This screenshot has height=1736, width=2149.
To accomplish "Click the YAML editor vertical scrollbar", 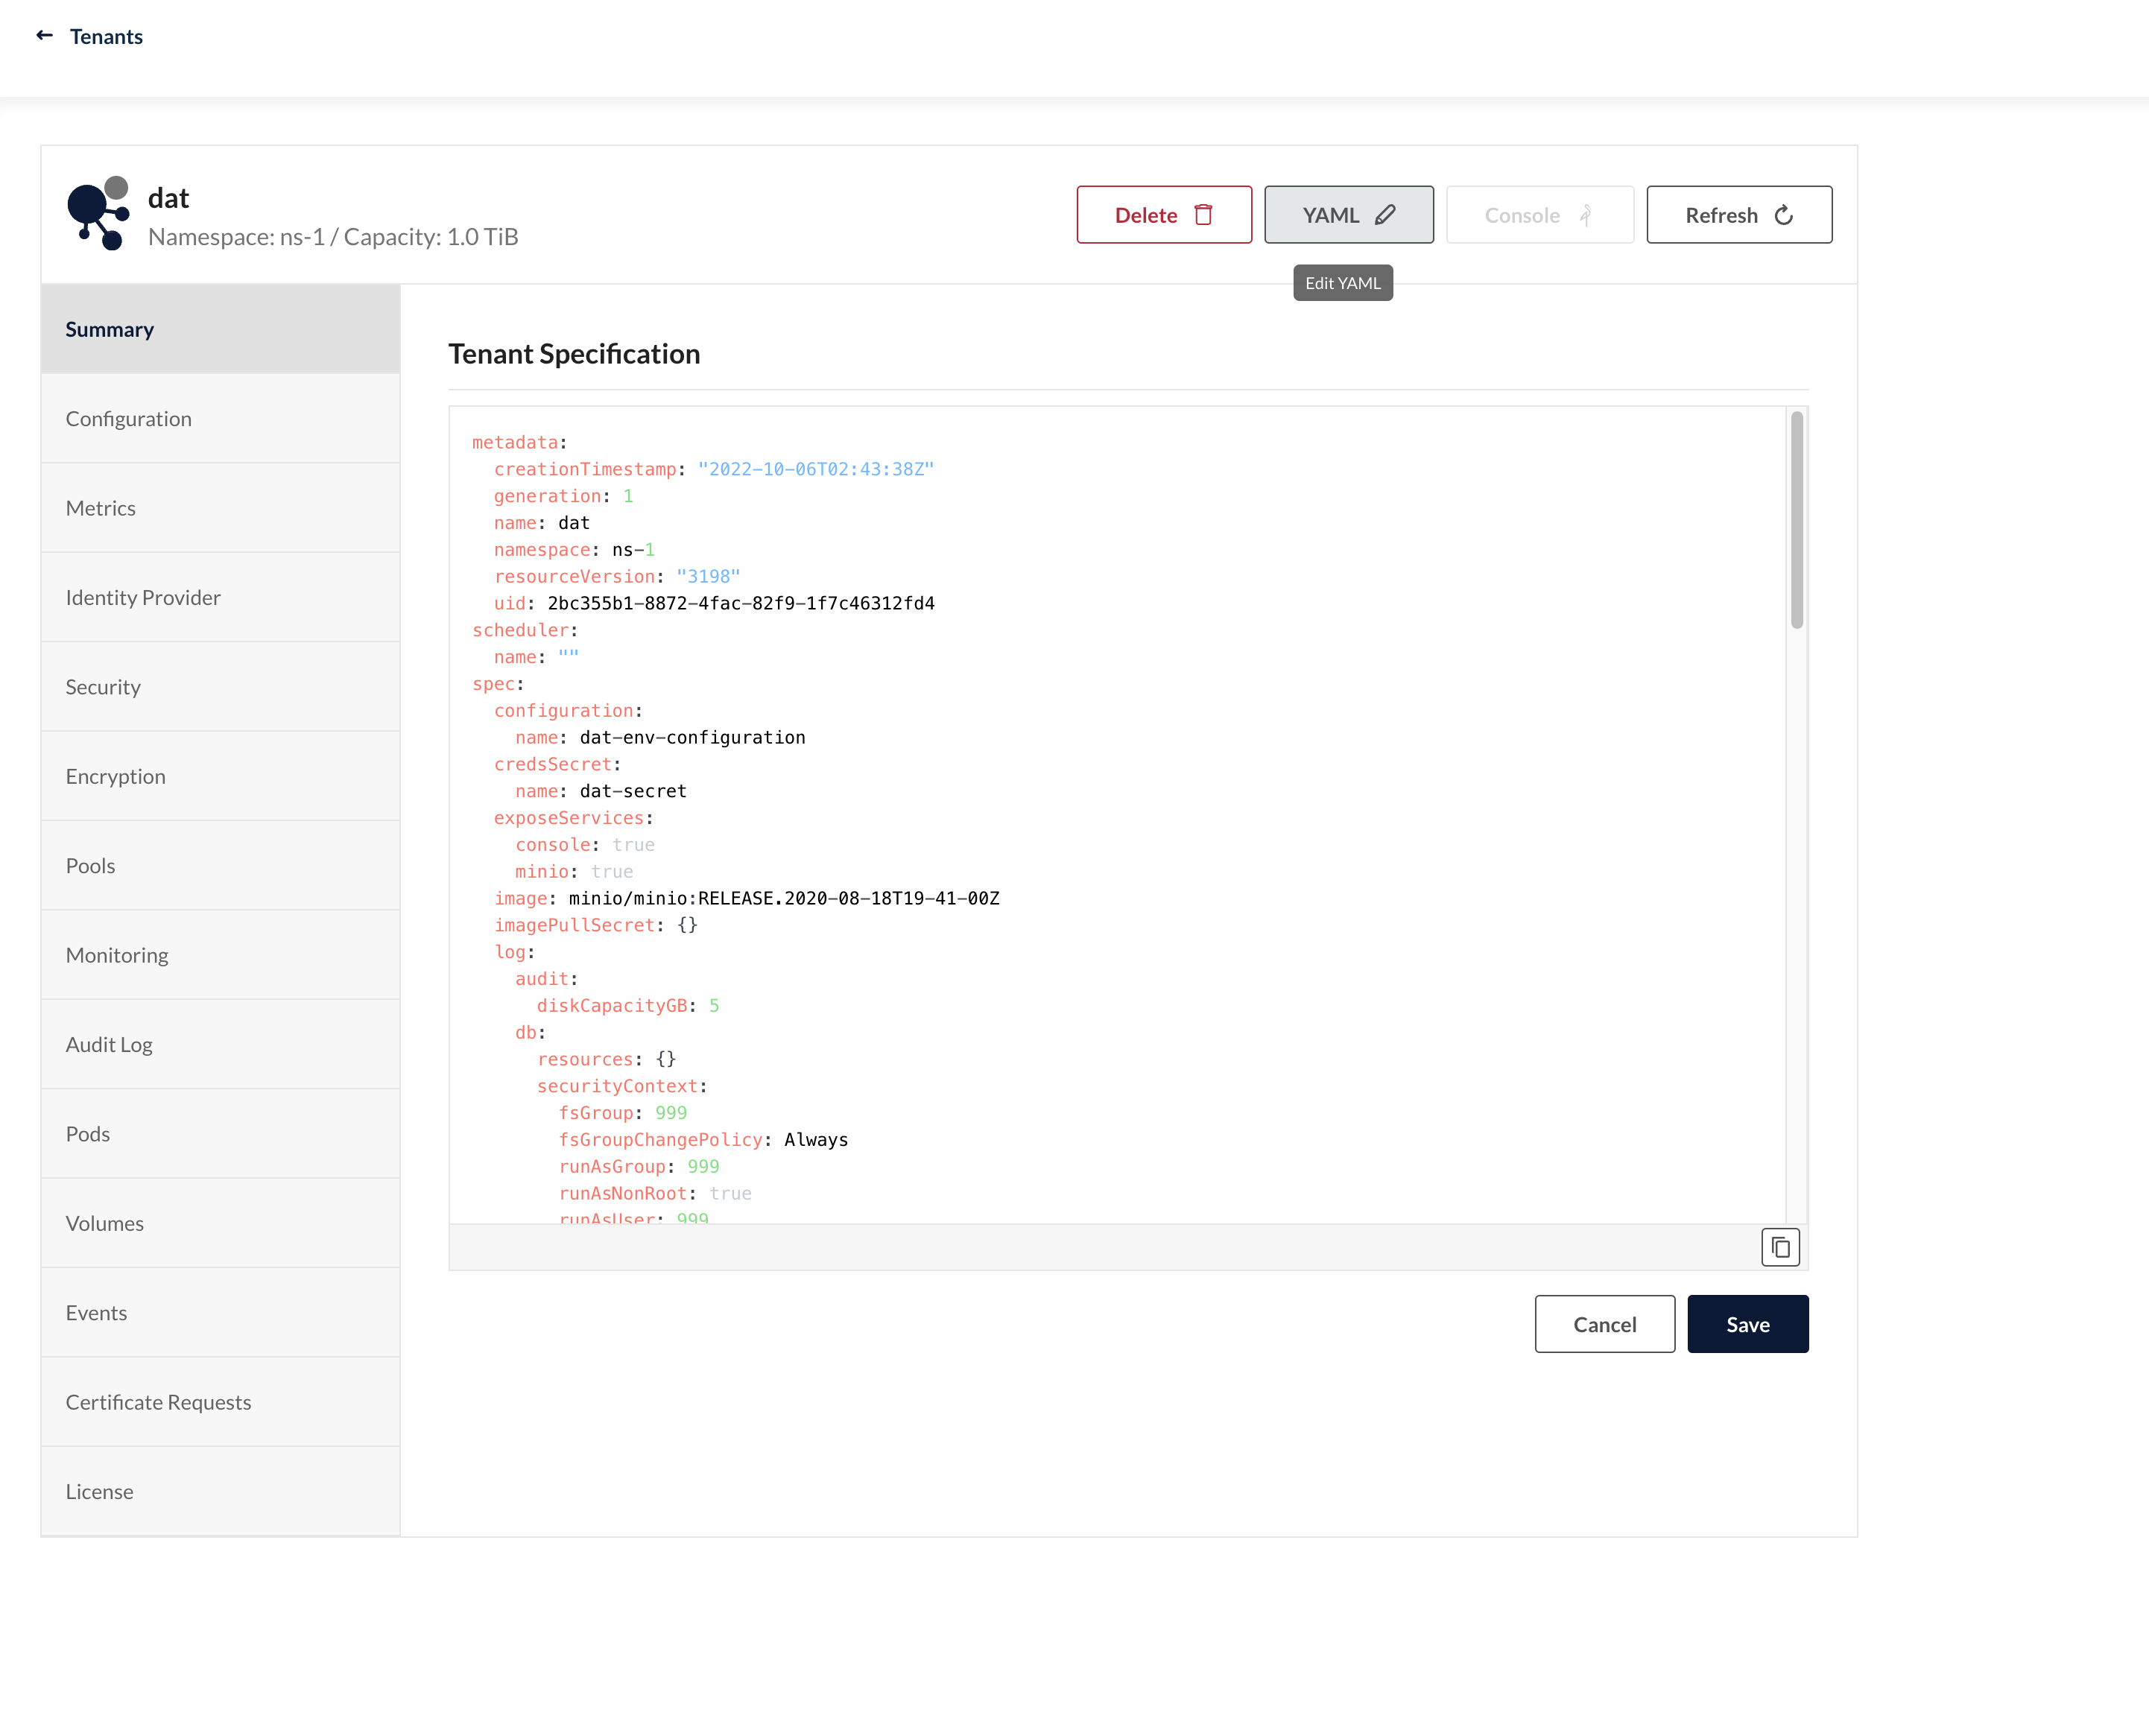I will pyautogui.click(x=1796, y=520).
